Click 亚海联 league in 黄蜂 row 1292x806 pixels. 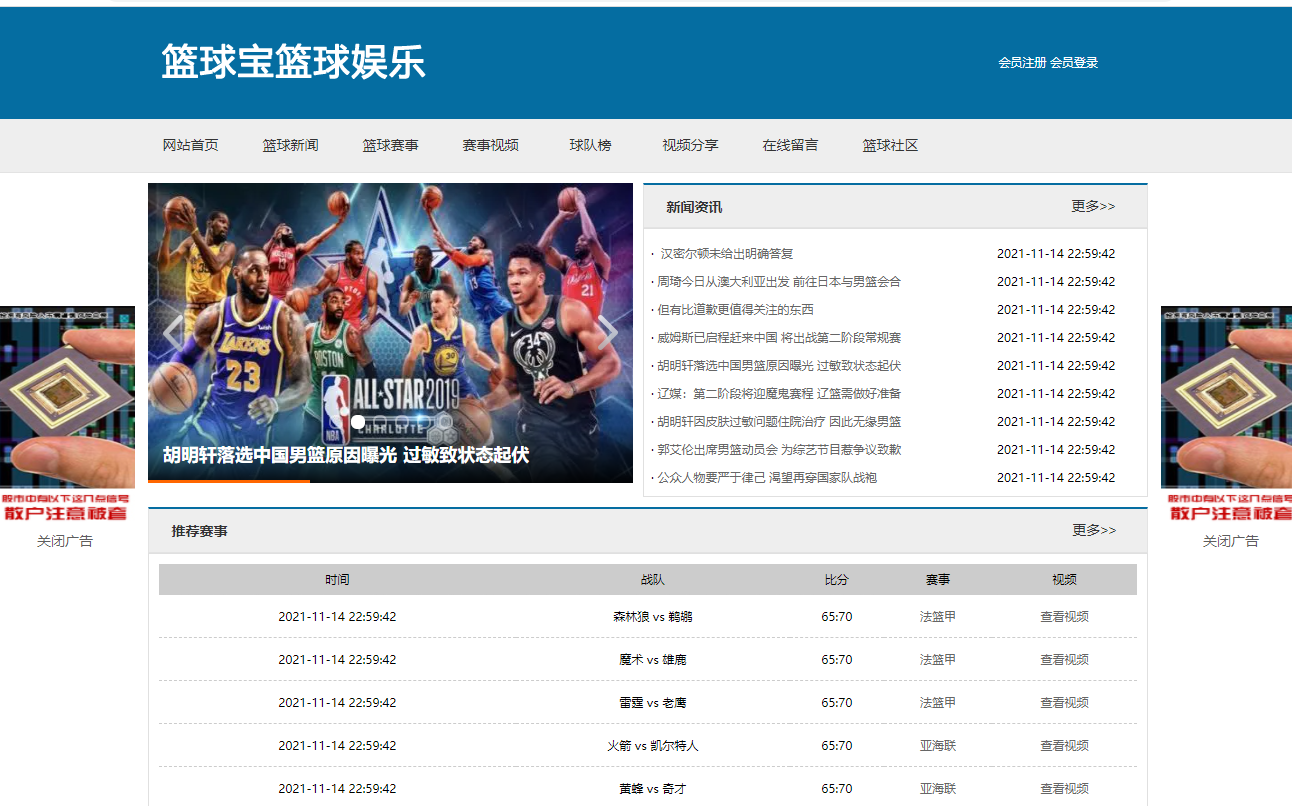pos(938,789)
